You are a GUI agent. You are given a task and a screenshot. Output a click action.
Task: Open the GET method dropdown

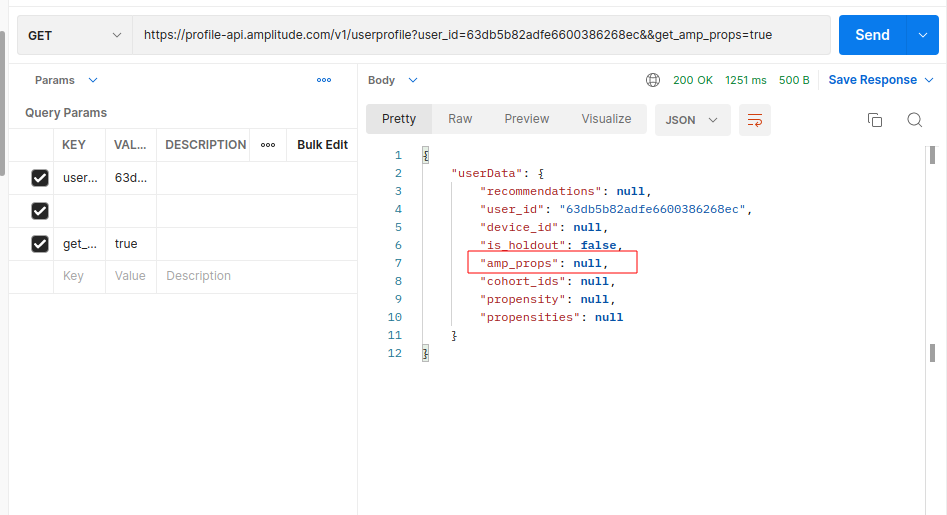point(75,36)
